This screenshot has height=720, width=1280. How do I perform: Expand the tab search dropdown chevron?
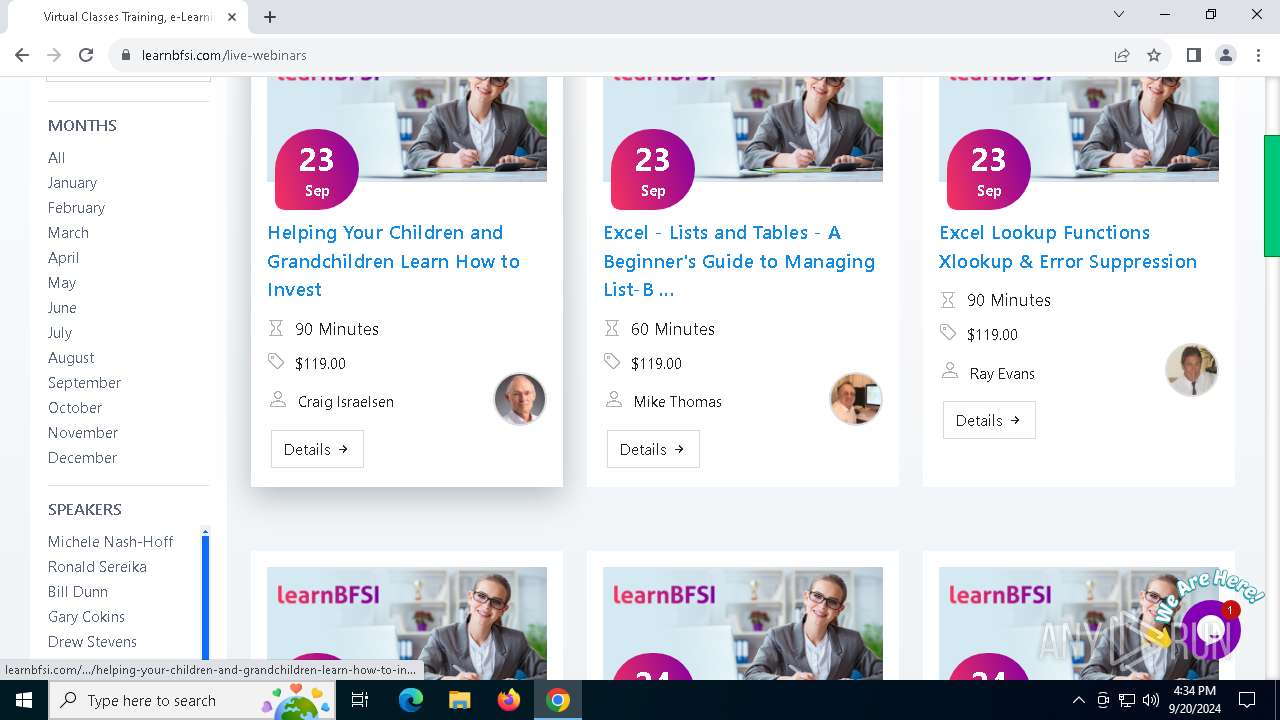point(1119,15)
